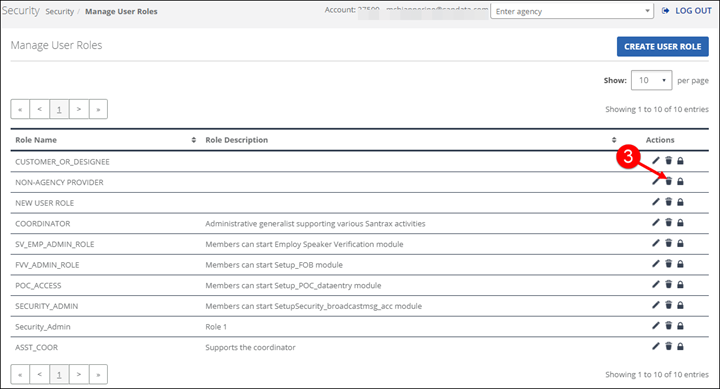720x389 pixels.
Task: Go to previous page in bottom pagination
Action: tap(39, 374)
